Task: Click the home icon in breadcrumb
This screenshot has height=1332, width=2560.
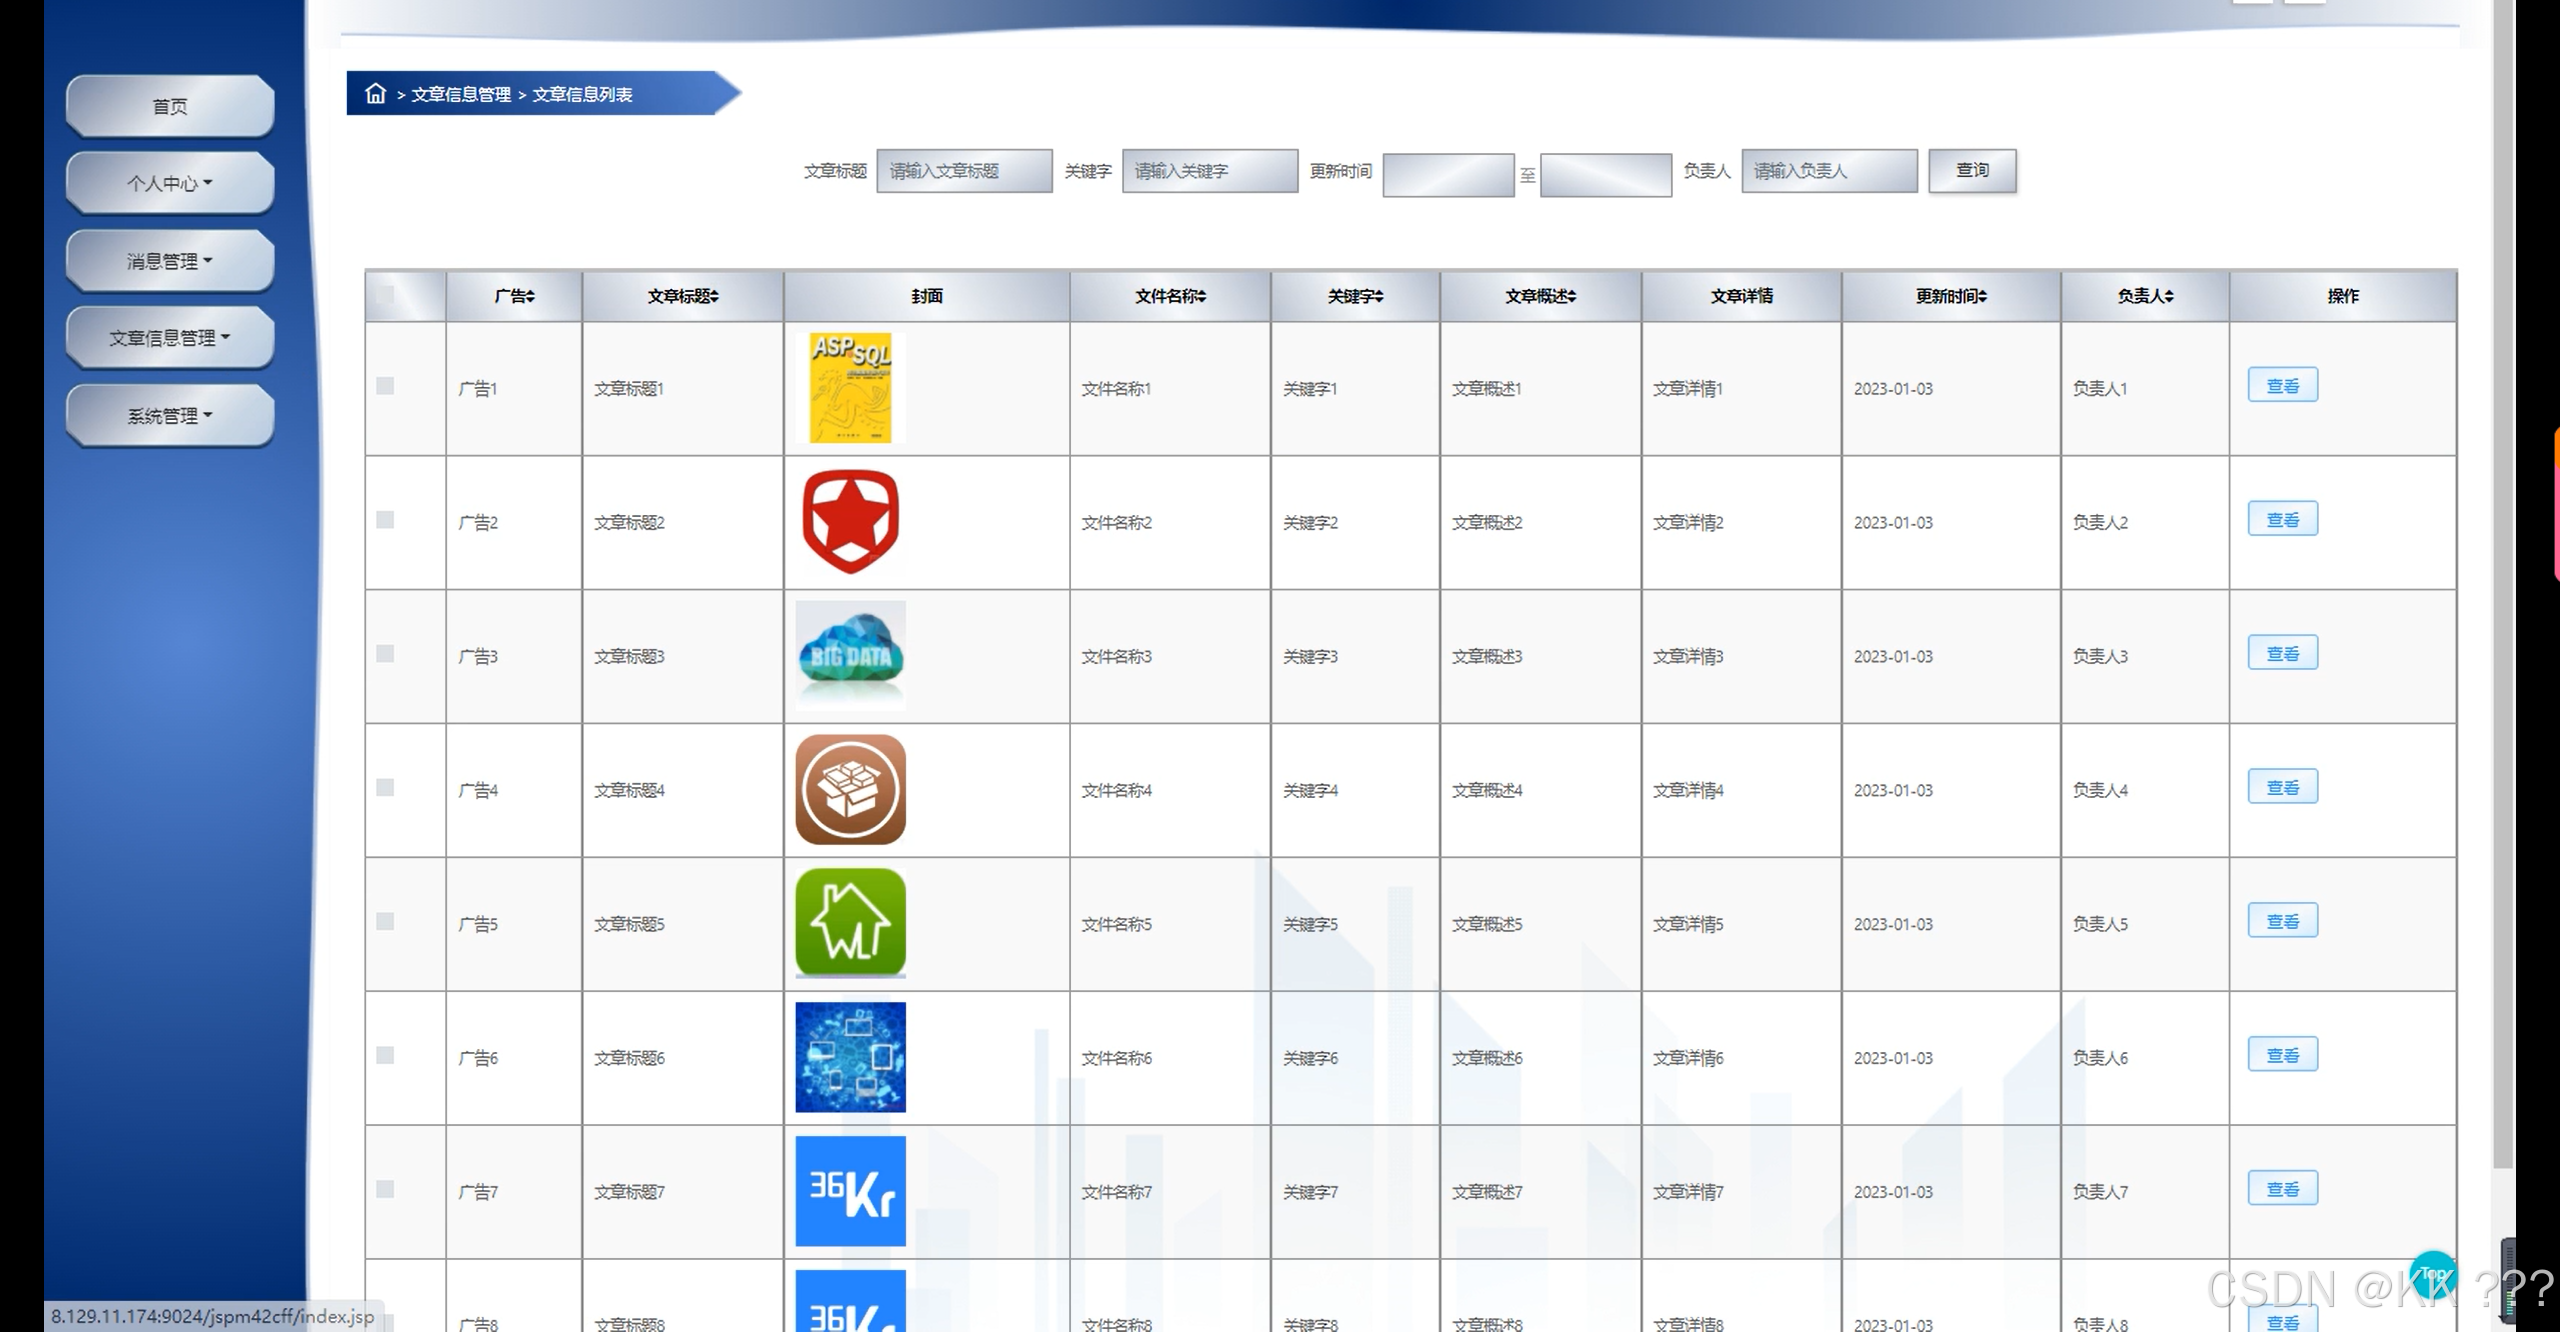Action: (375, 94)
